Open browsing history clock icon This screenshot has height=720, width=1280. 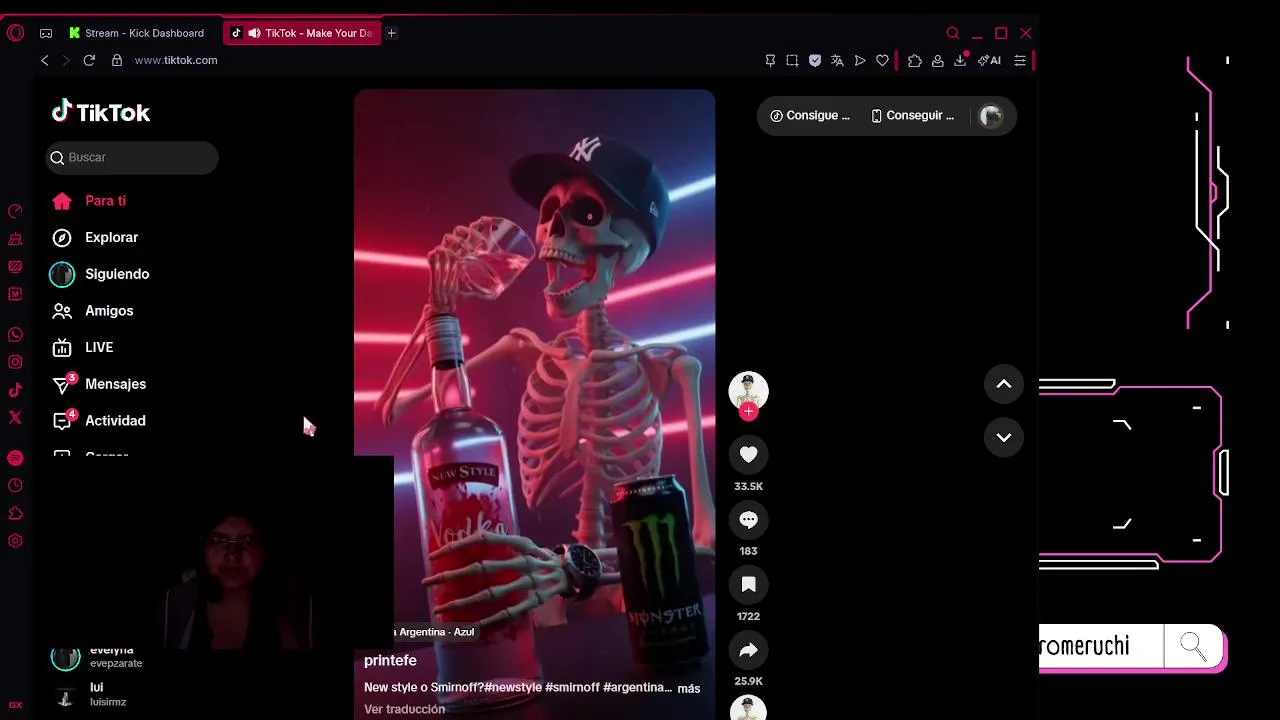(15, 486)
